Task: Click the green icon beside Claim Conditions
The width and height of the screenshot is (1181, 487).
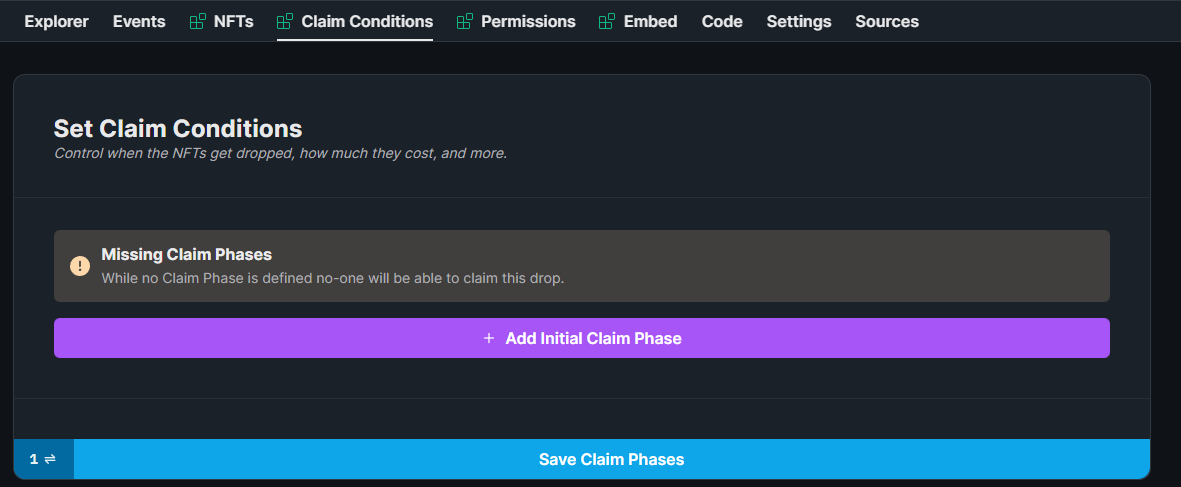Action: (285, 22)
